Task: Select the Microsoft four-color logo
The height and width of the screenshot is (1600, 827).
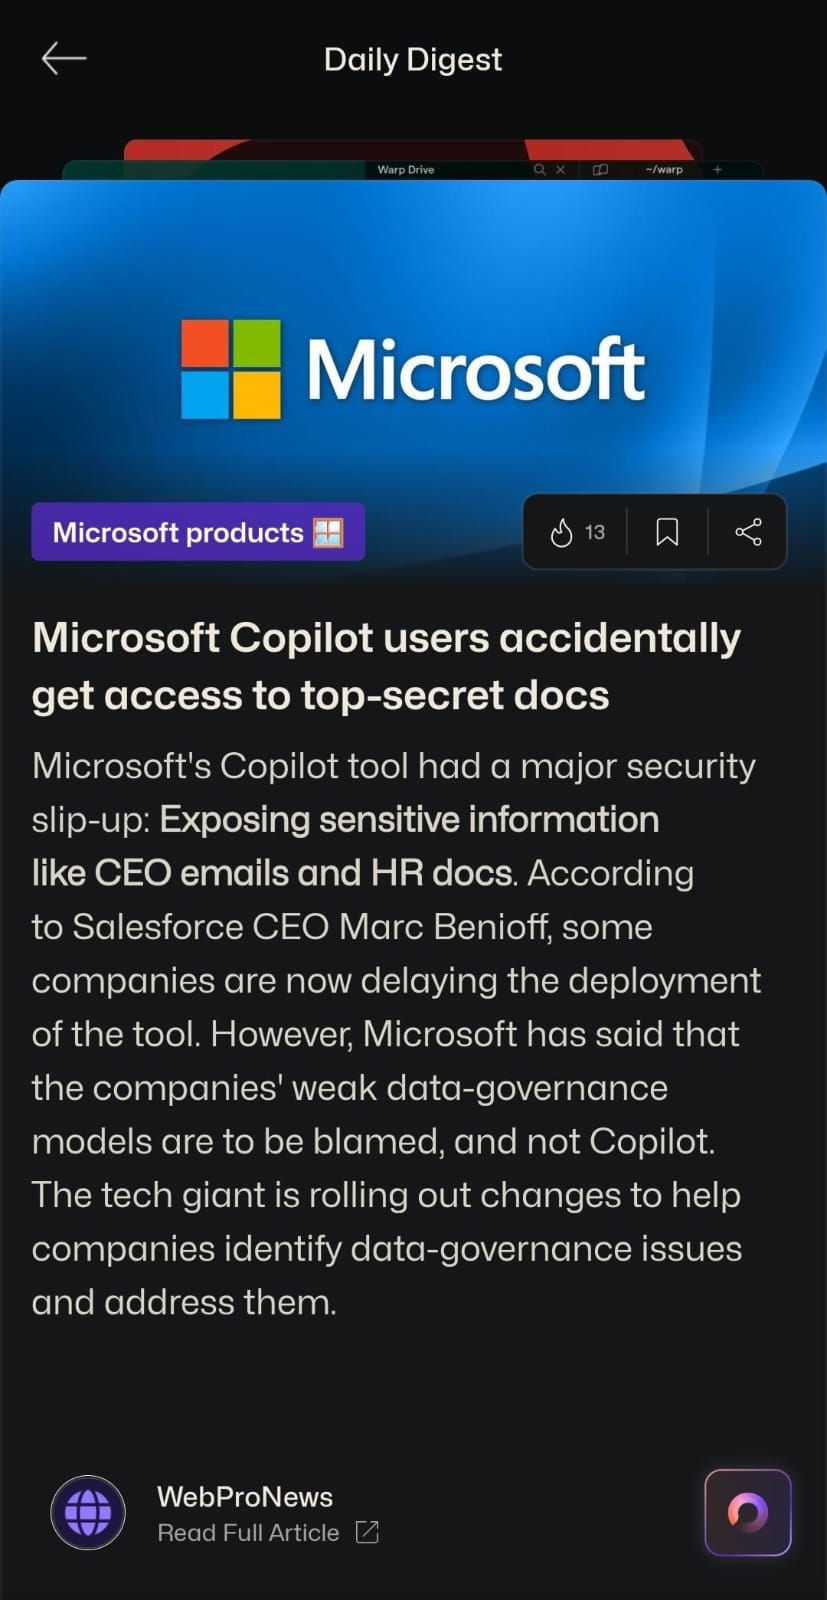Action: [x=231, y=369]
